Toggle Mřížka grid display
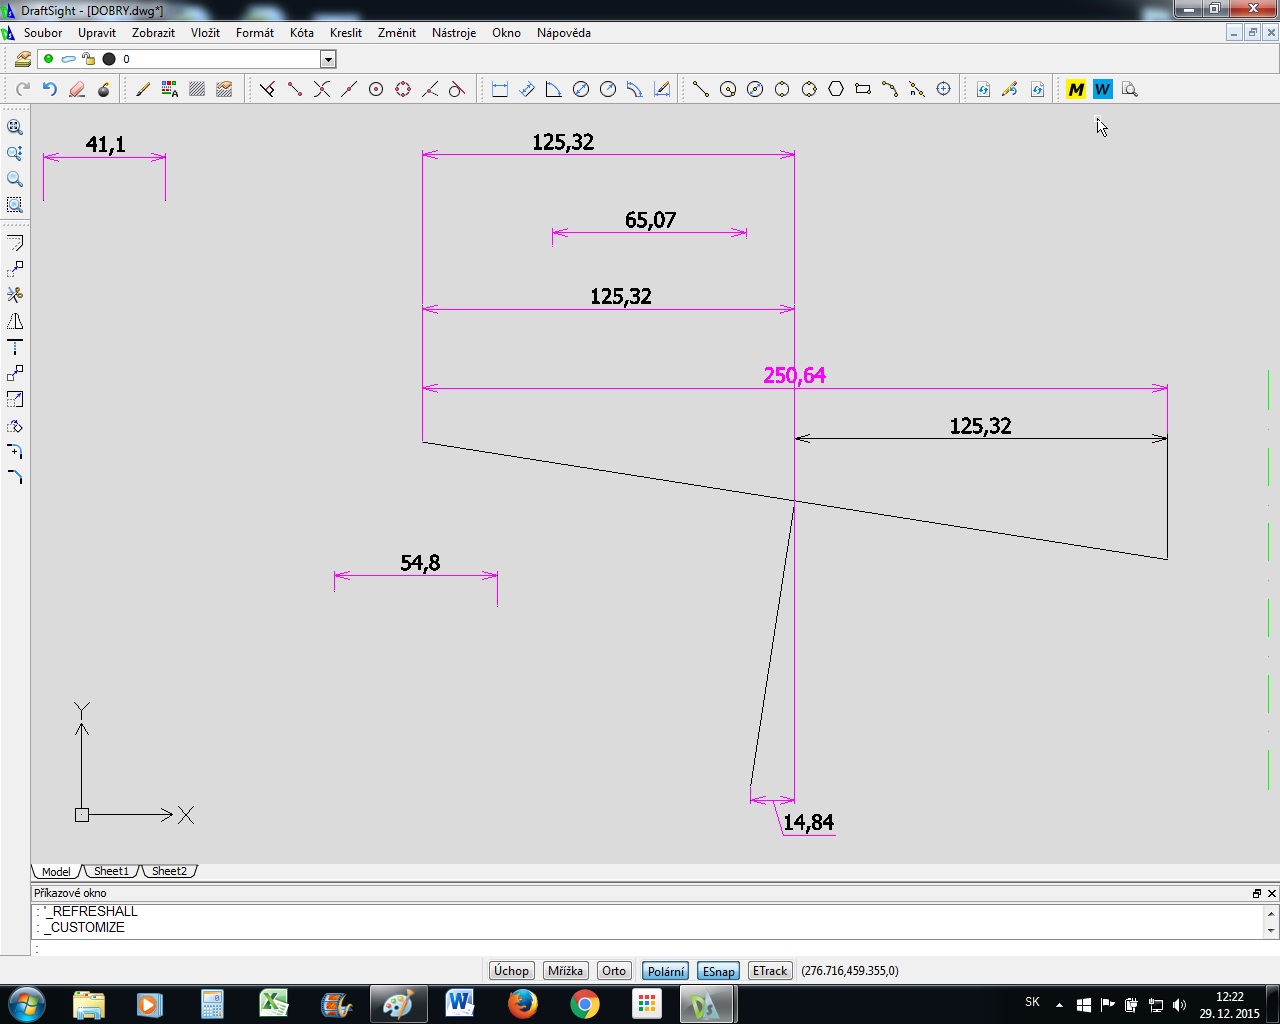 [x=565, y=971]
